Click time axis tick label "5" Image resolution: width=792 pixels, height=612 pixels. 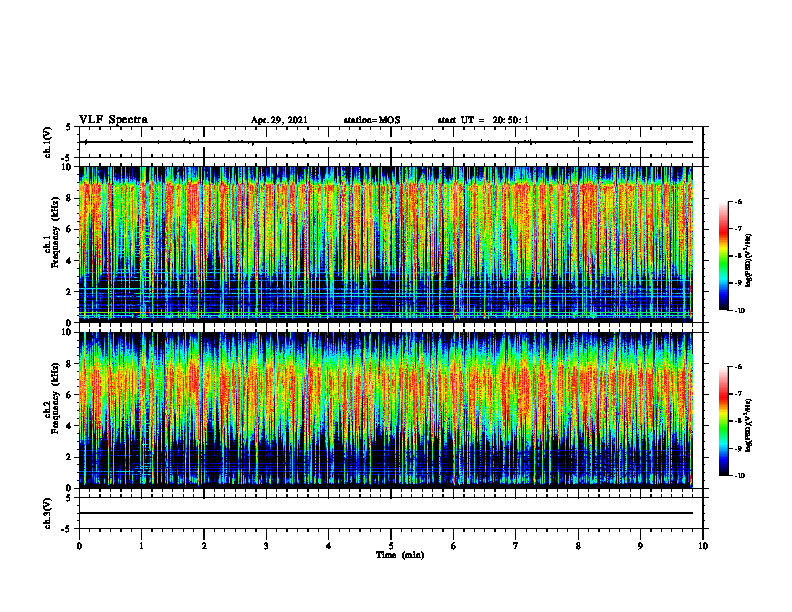391,546
